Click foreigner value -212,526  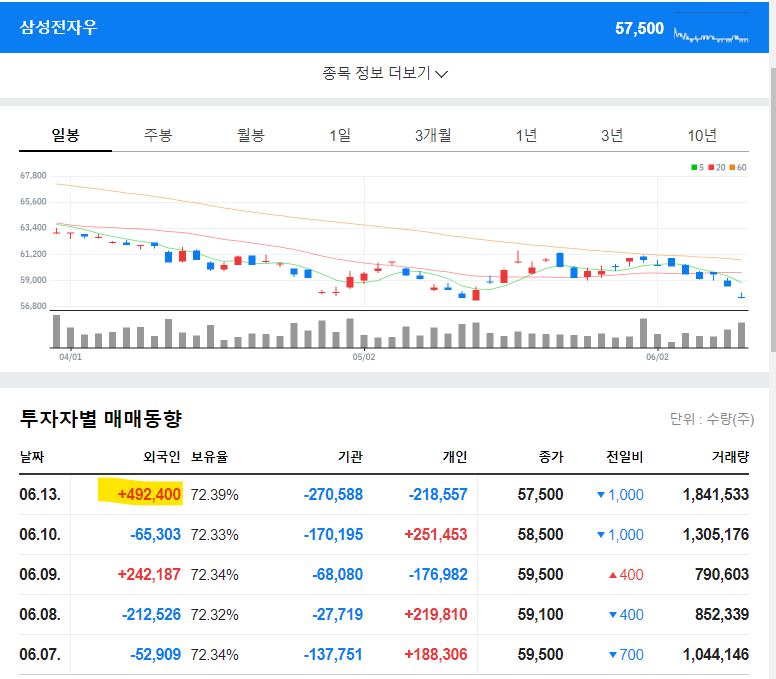[x=151, y=615]
